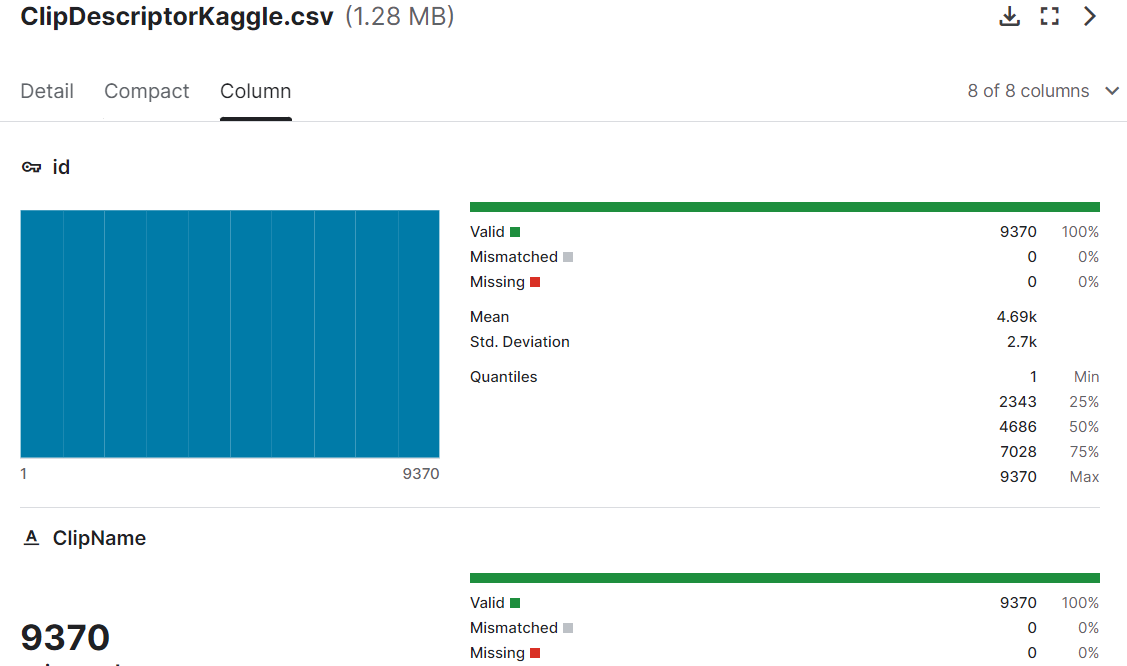Image resolution: width=1127 pixels, height=666 pixels.
Task: Click the key icon beside id
Action: 32,168
